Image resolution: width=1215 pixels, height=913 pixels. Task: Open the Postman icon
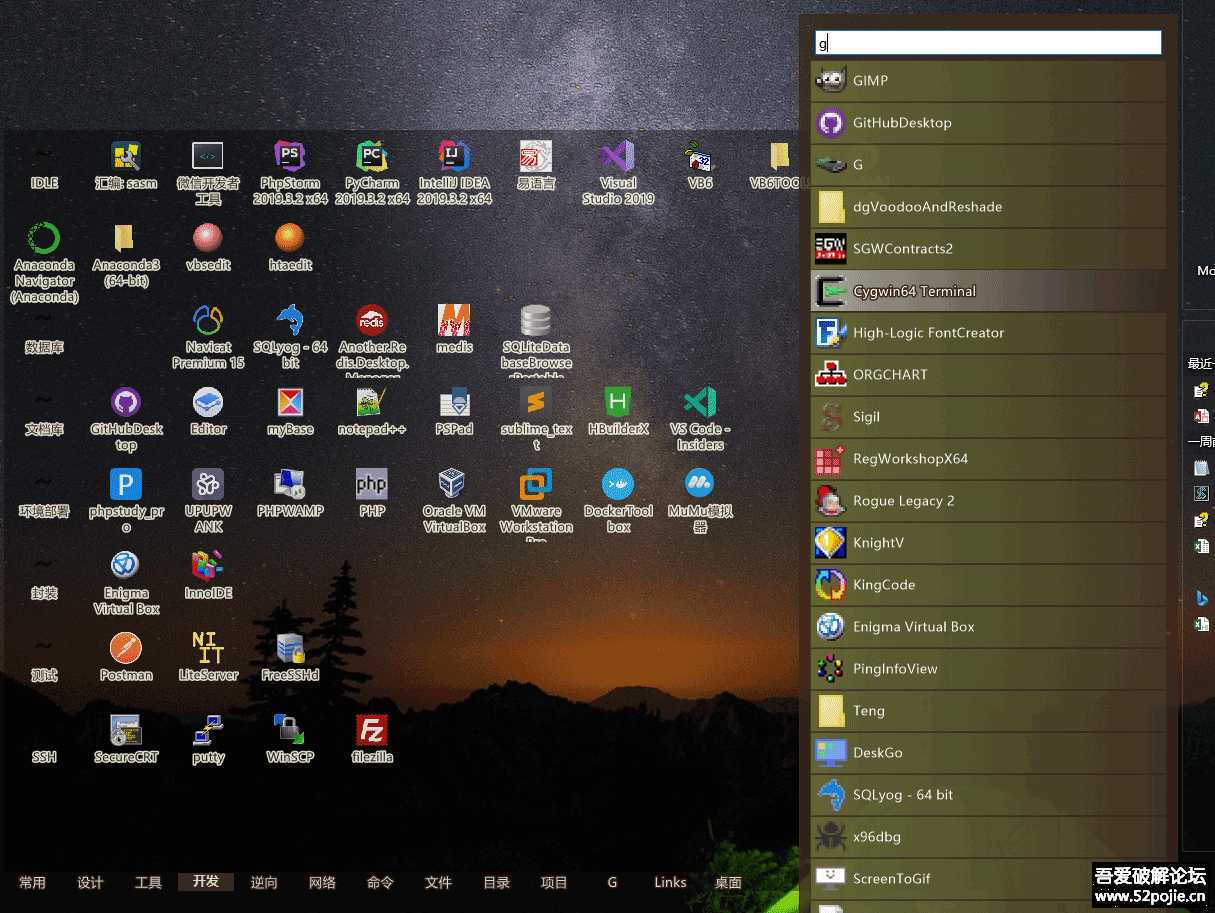pos(126,650)
